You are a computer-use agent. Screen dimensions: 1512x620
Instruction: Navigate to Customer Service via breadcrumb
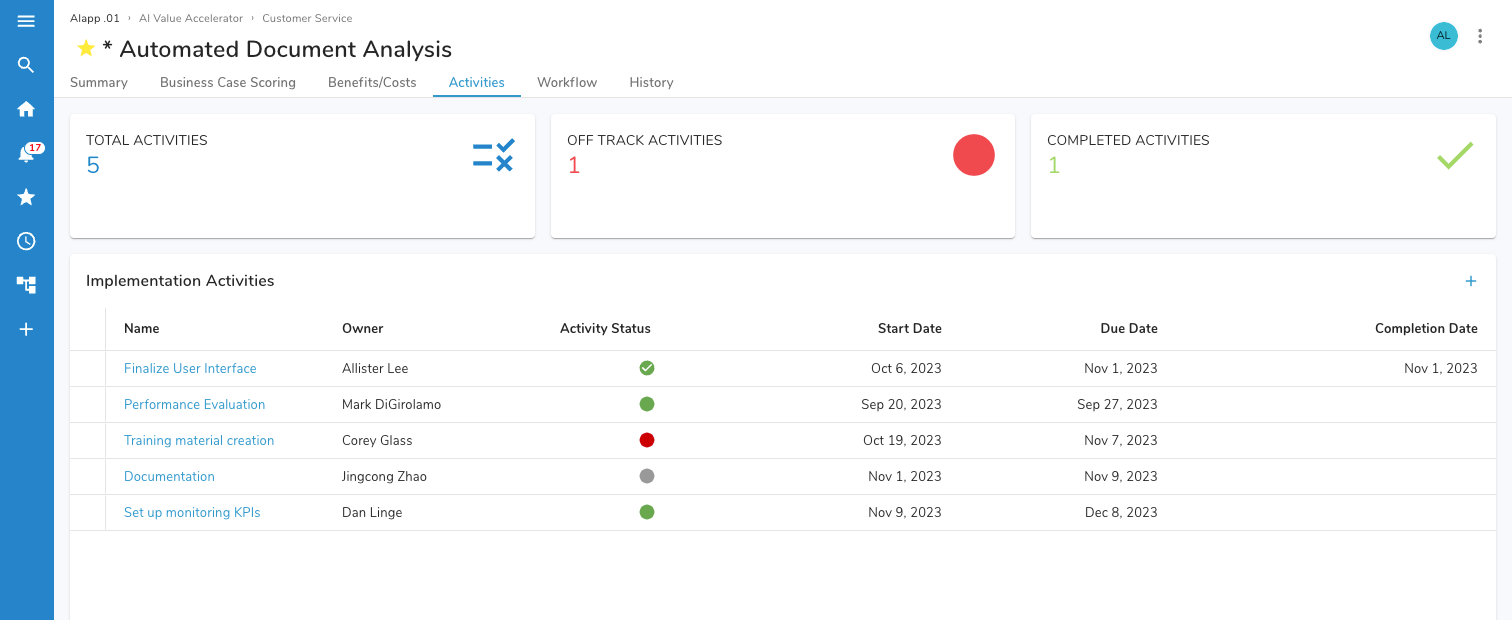307,17
